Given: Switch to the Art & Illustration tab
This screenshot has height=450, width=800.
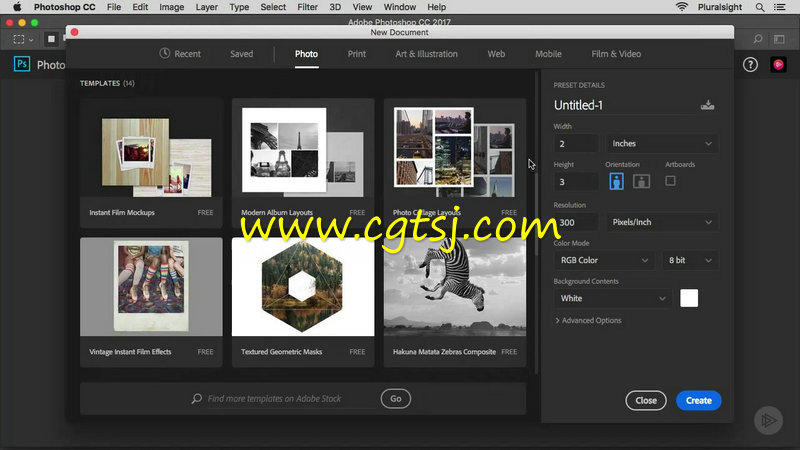Looking at the screenshot, I should coord(427,54).
